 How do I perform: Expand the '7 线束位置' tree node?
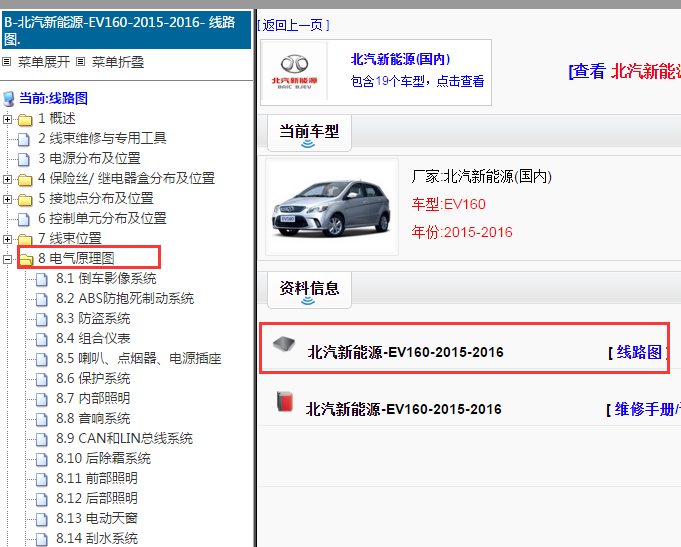click(x=7, y=239)
